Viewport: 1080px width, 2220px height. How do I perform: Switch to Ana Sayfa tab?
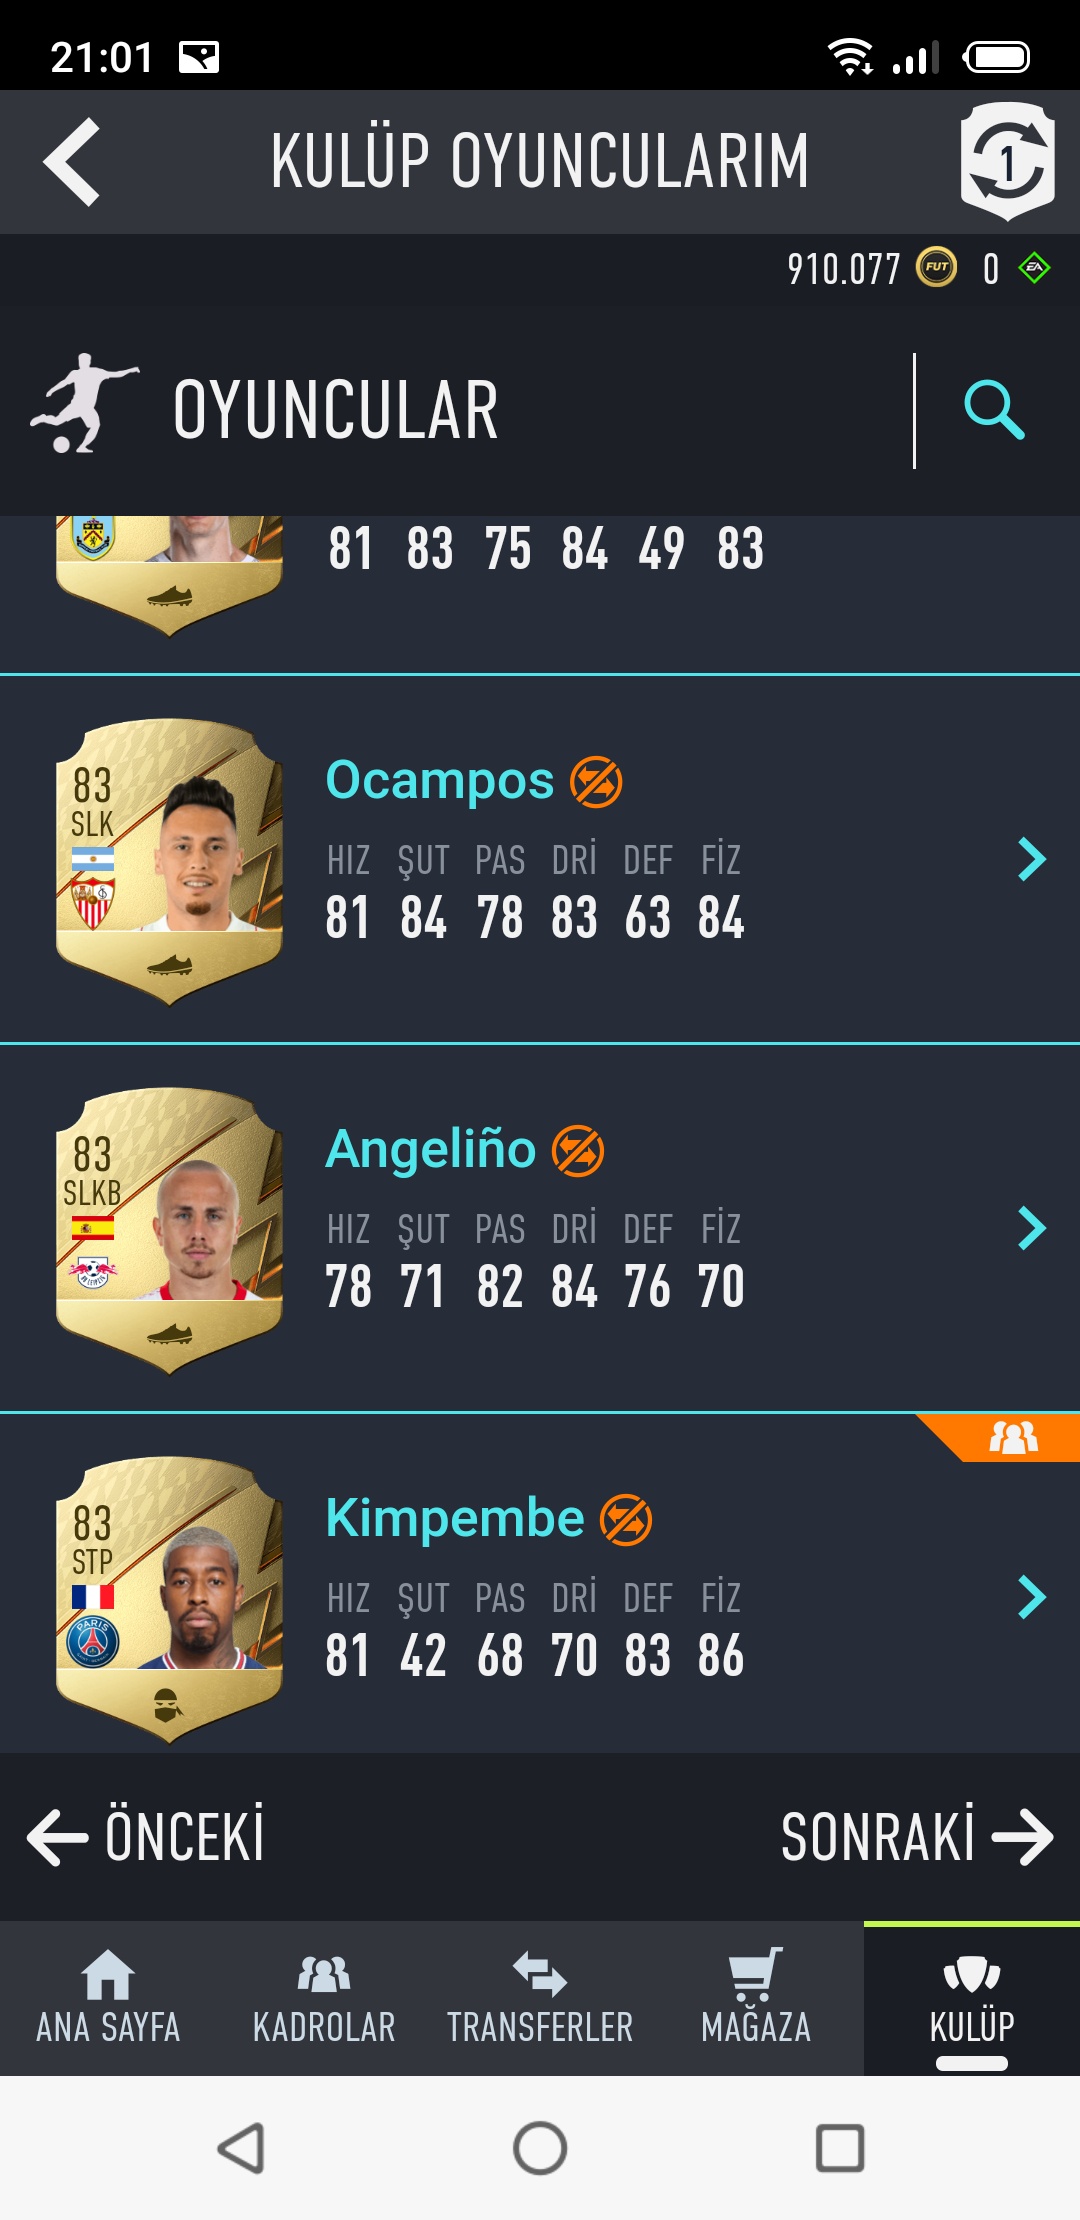pyautogui.click(x=108, y=1998)
